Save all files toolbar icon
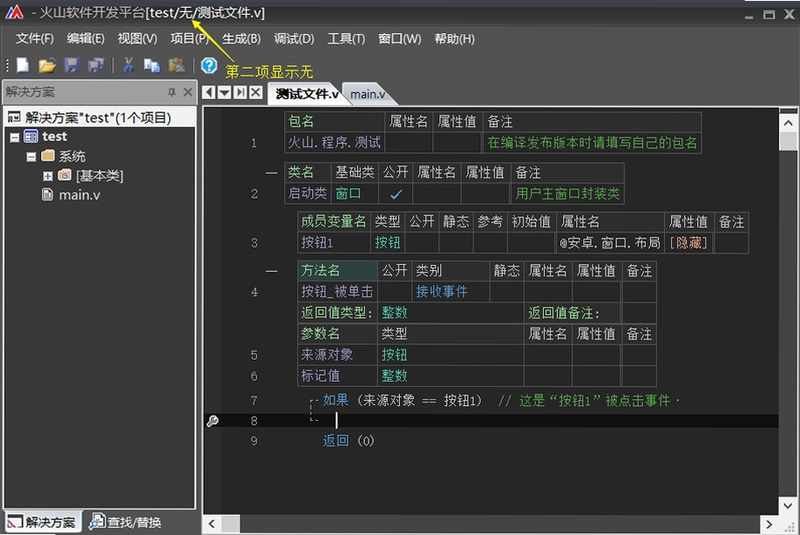The height and width of the screenshot is (535, 800). pyautogui.click(x=96, y=65)
